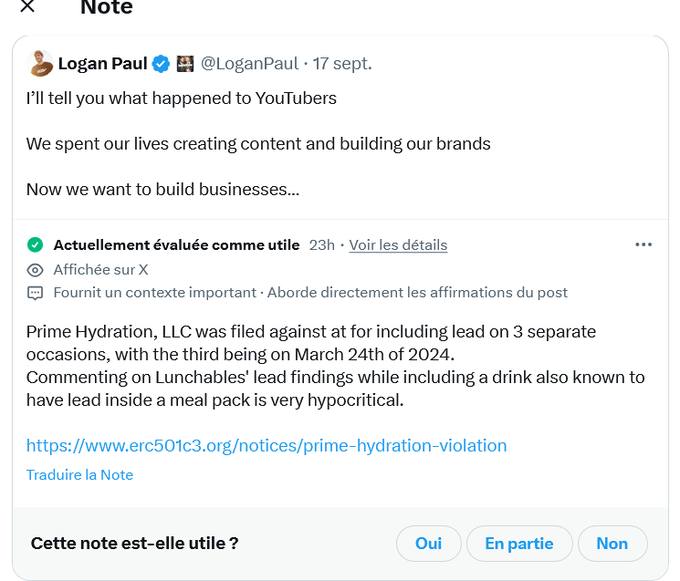Click the Logan Paul display name

(103, 64)
